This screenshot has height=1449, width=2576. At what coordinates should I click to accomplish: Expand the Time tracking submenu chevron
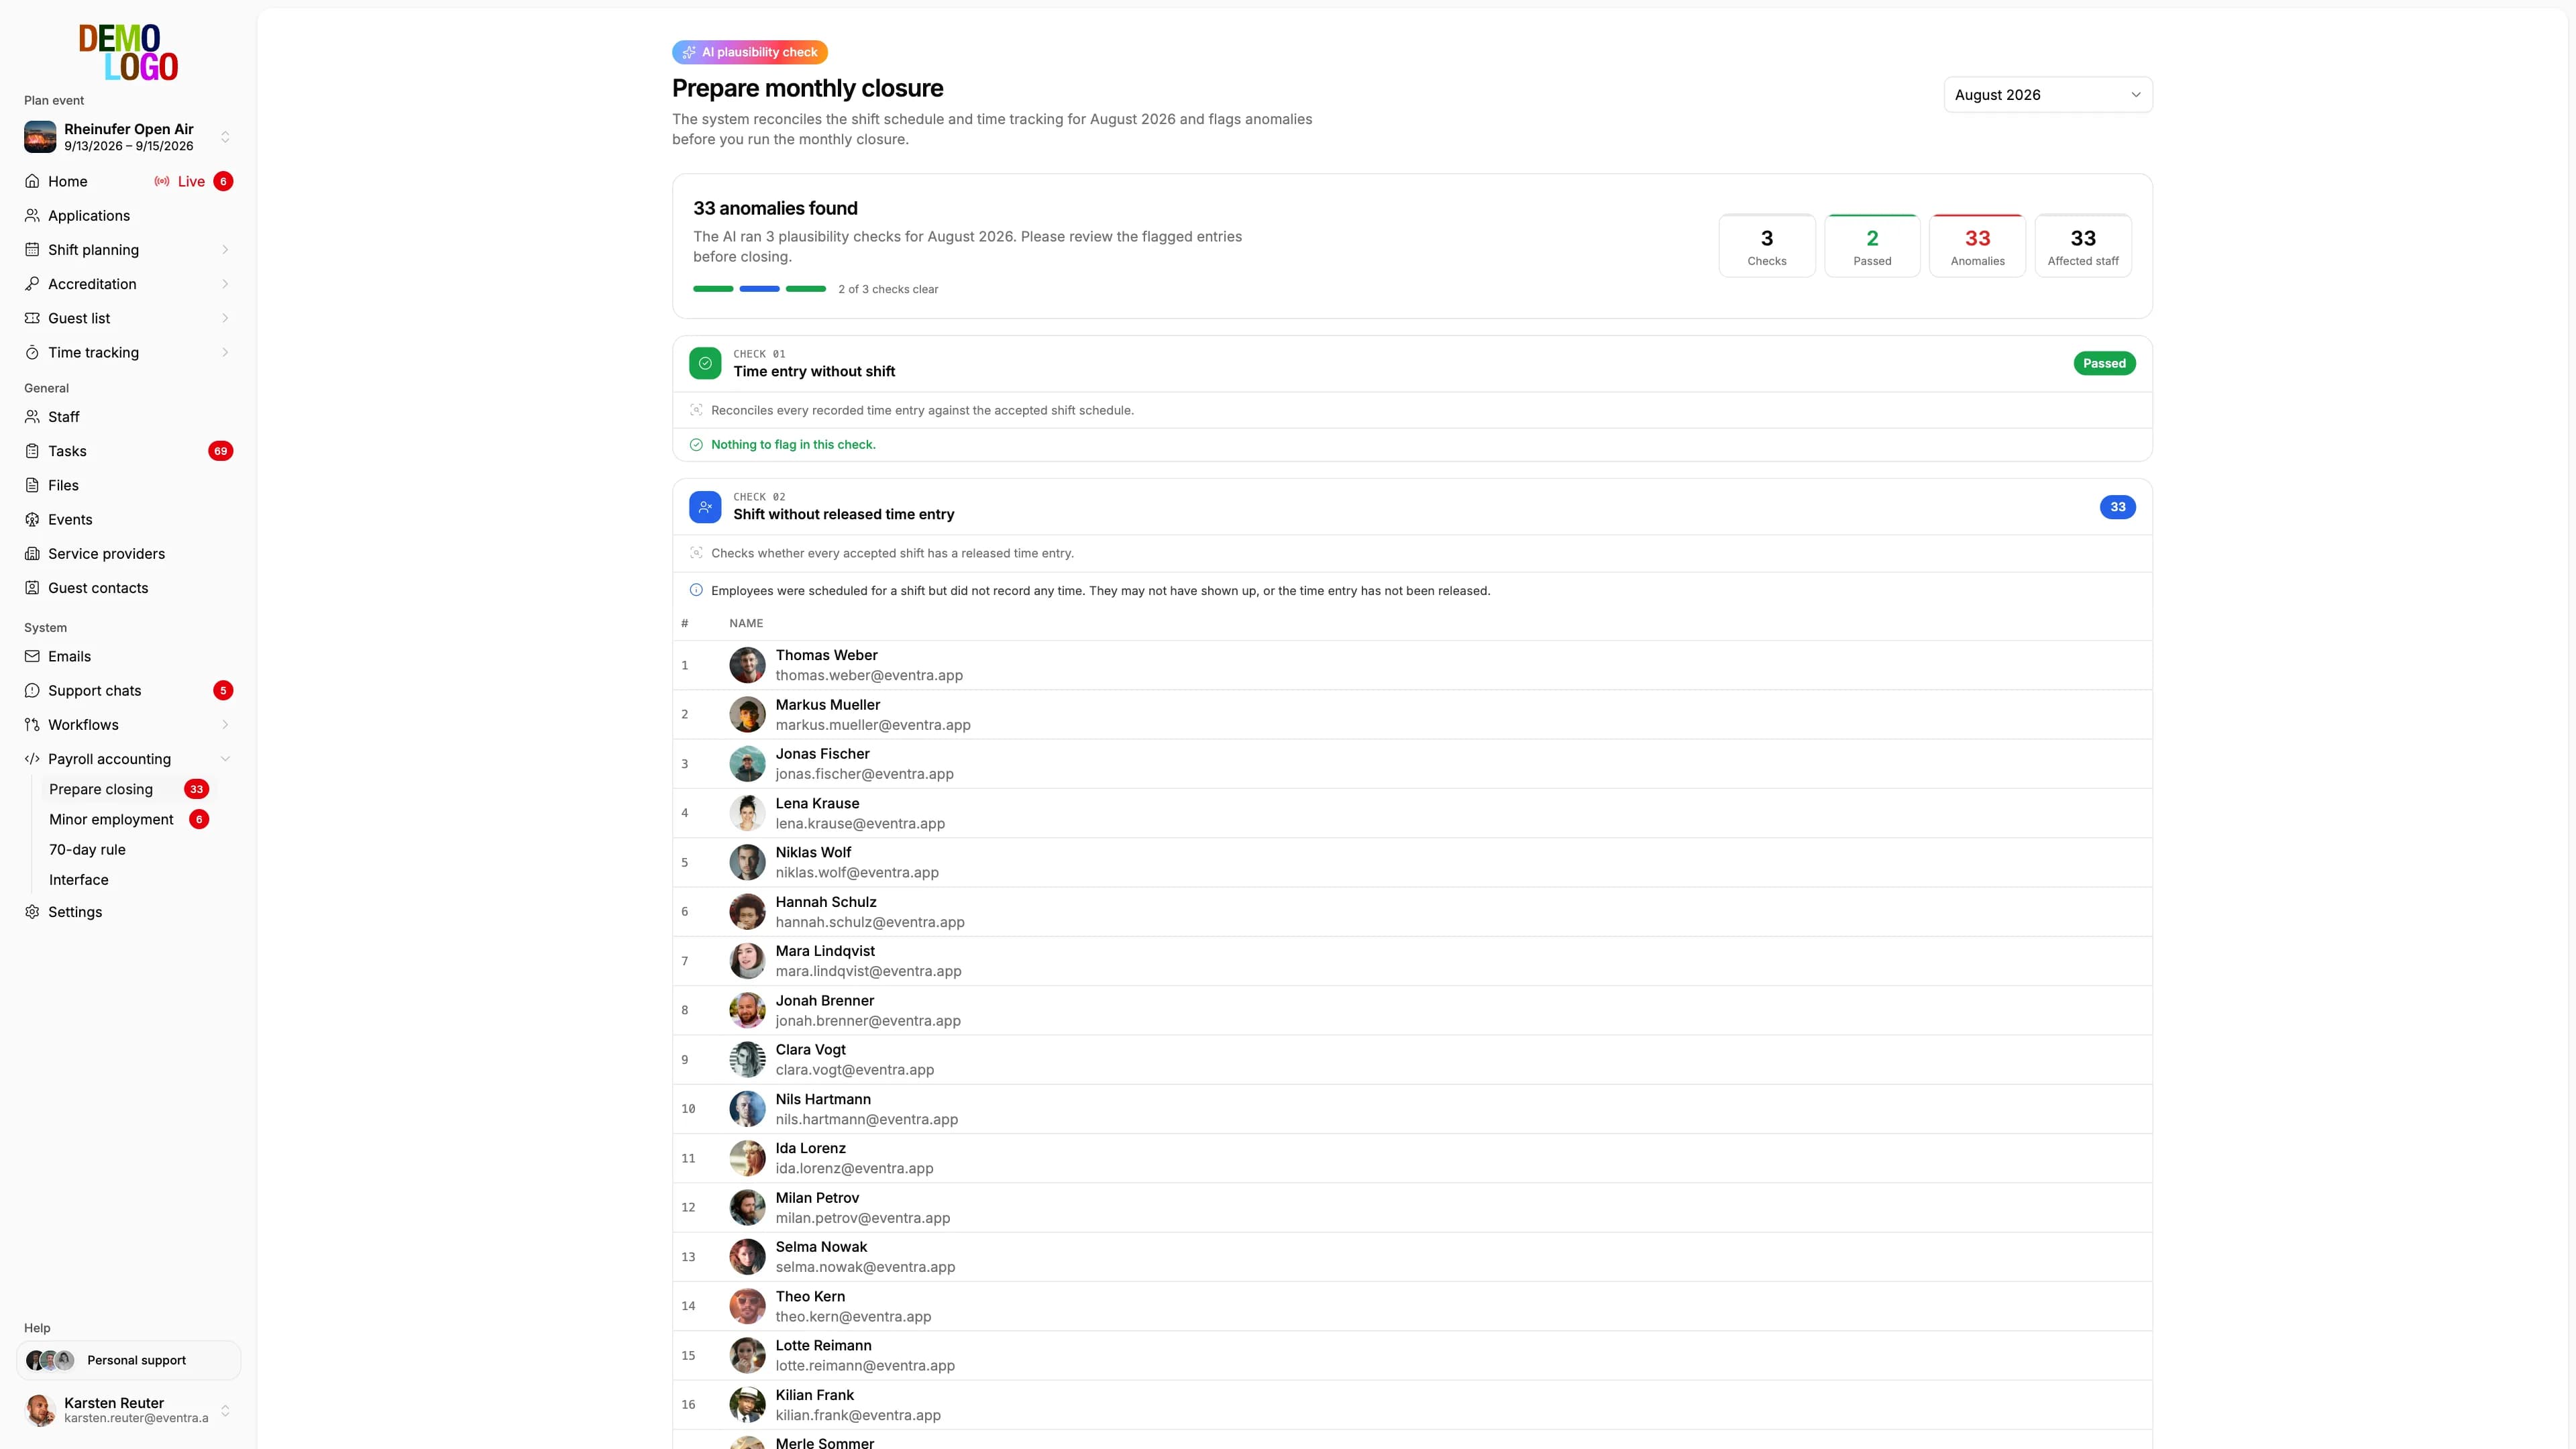click(x=225, y=352)
